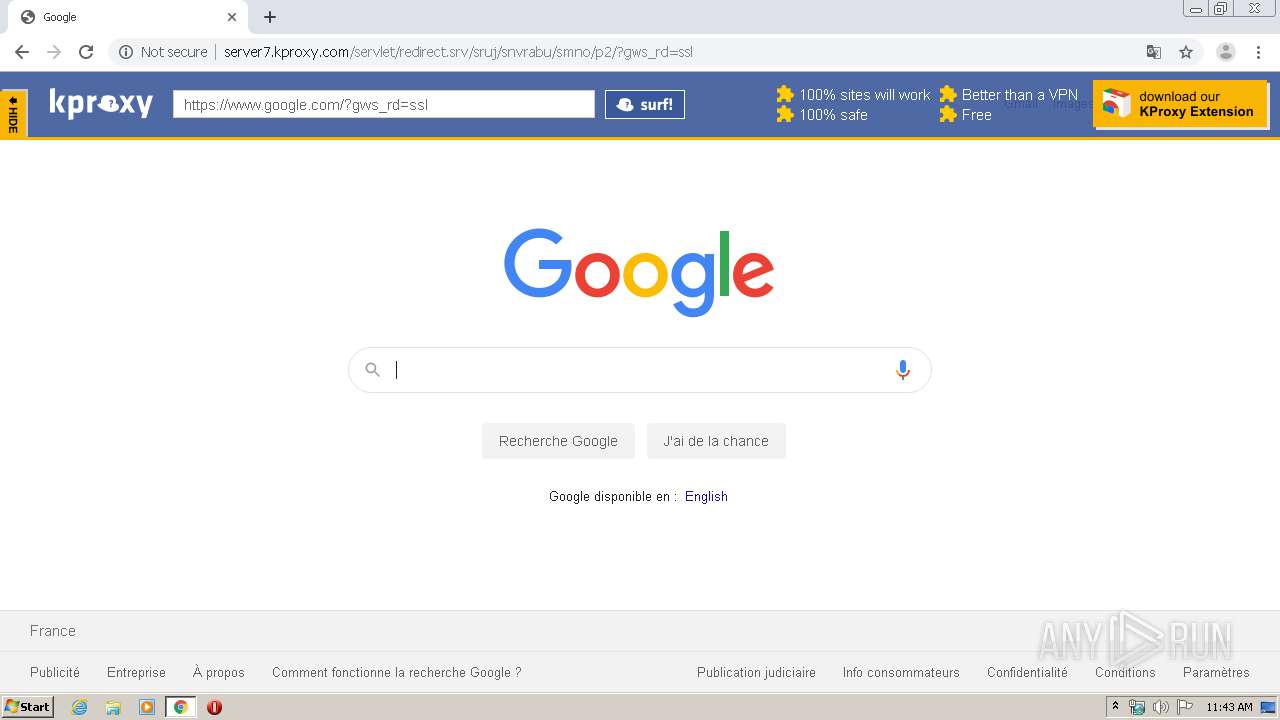View the Not secure site information icon
Viewport: 1280px width, 720px height.
(x=126, y=52)
